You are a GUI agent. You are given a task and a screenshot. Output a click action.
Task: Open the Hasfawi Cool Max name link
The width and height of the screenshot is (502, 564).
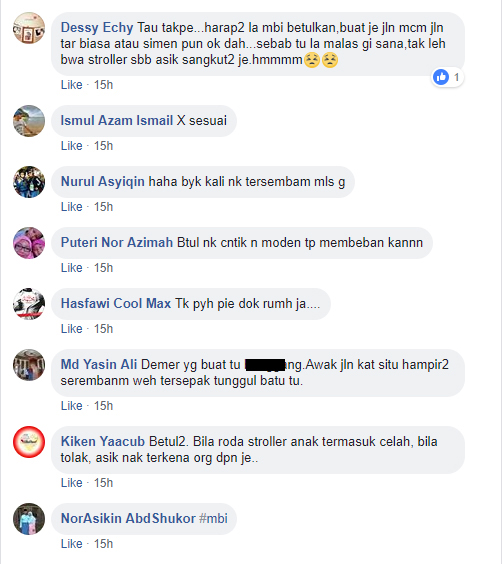point(116,304)
